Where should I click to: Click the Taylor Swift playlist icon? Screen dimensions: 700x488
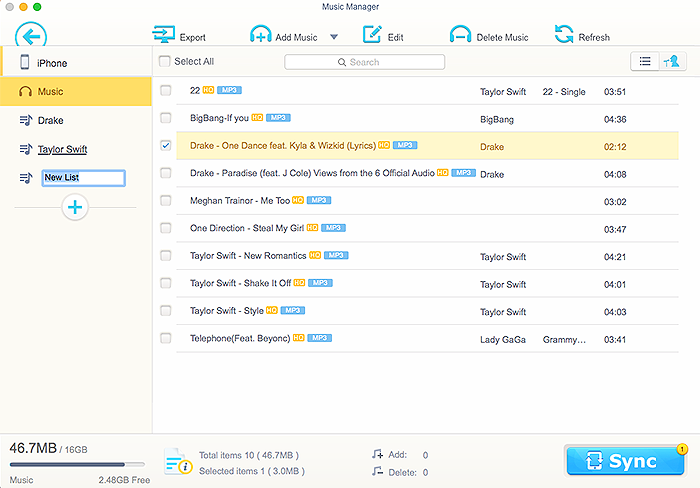pyautogui.click(x=26, y=149)
